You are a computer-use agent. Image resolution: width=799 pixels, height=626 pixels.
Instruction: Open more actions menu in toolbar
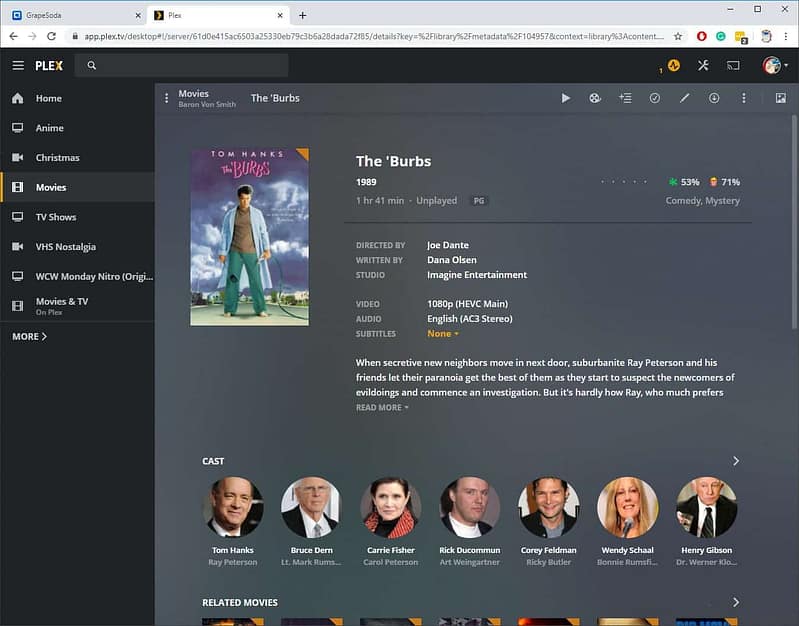pyautogui.click(x=744, y=98)
